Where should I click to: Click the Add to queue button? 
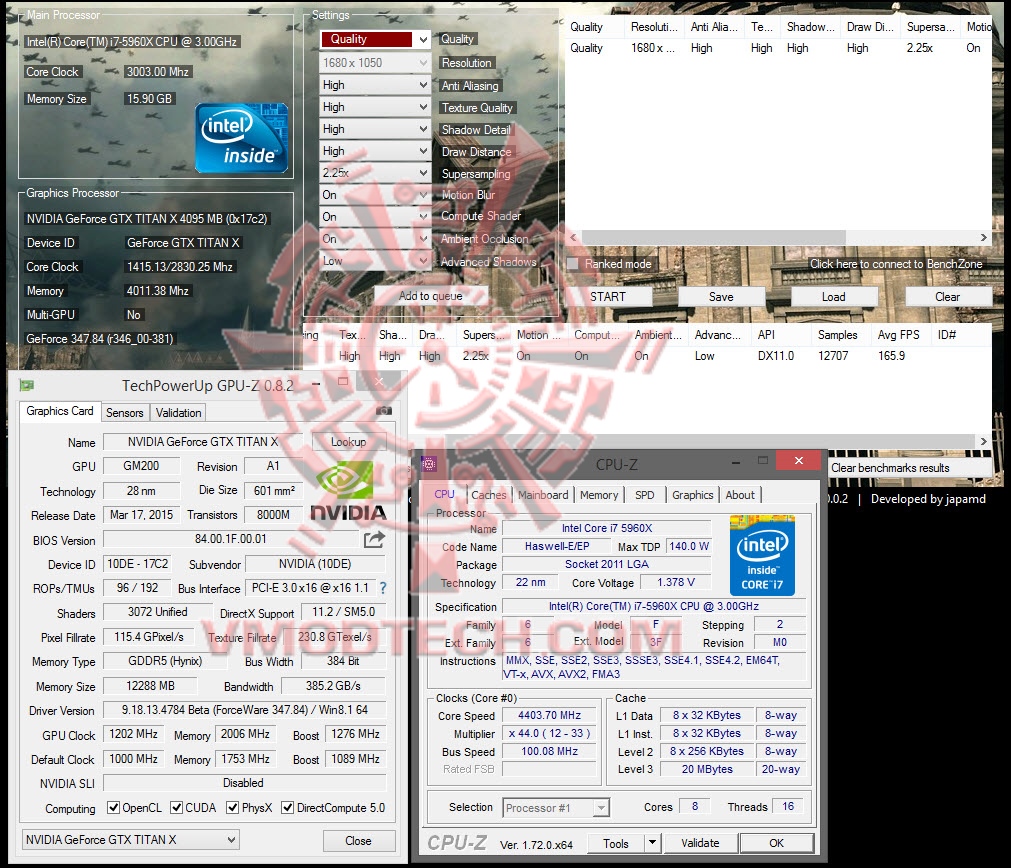[x=431, y=296]
